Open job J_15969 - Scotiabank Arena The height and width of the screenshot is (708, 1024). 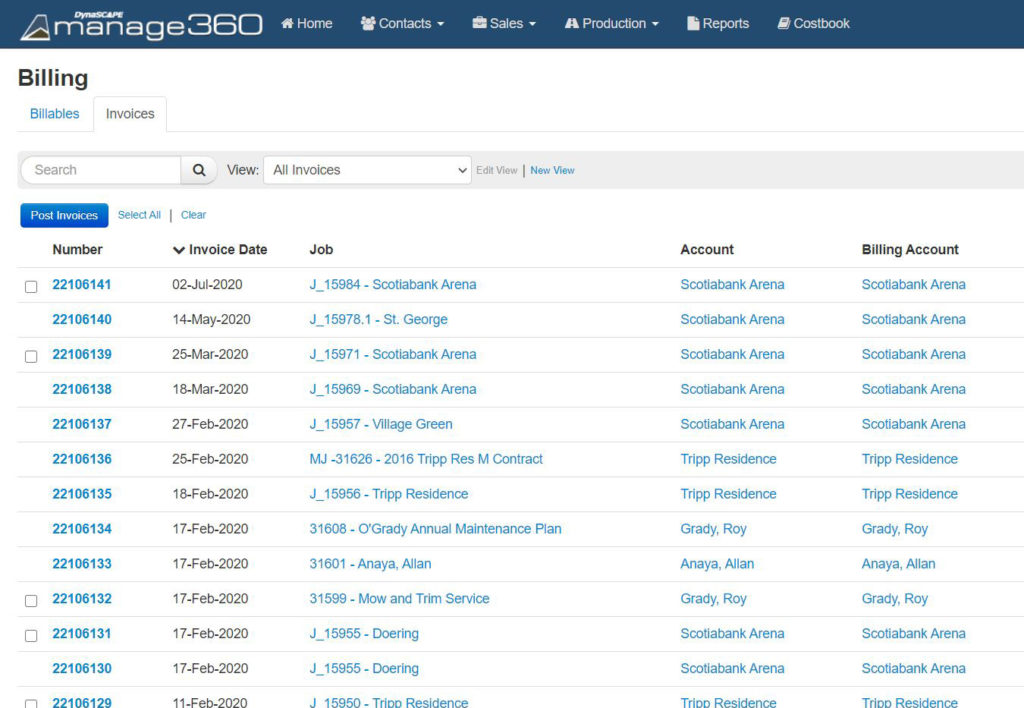(x=393, y=389)
